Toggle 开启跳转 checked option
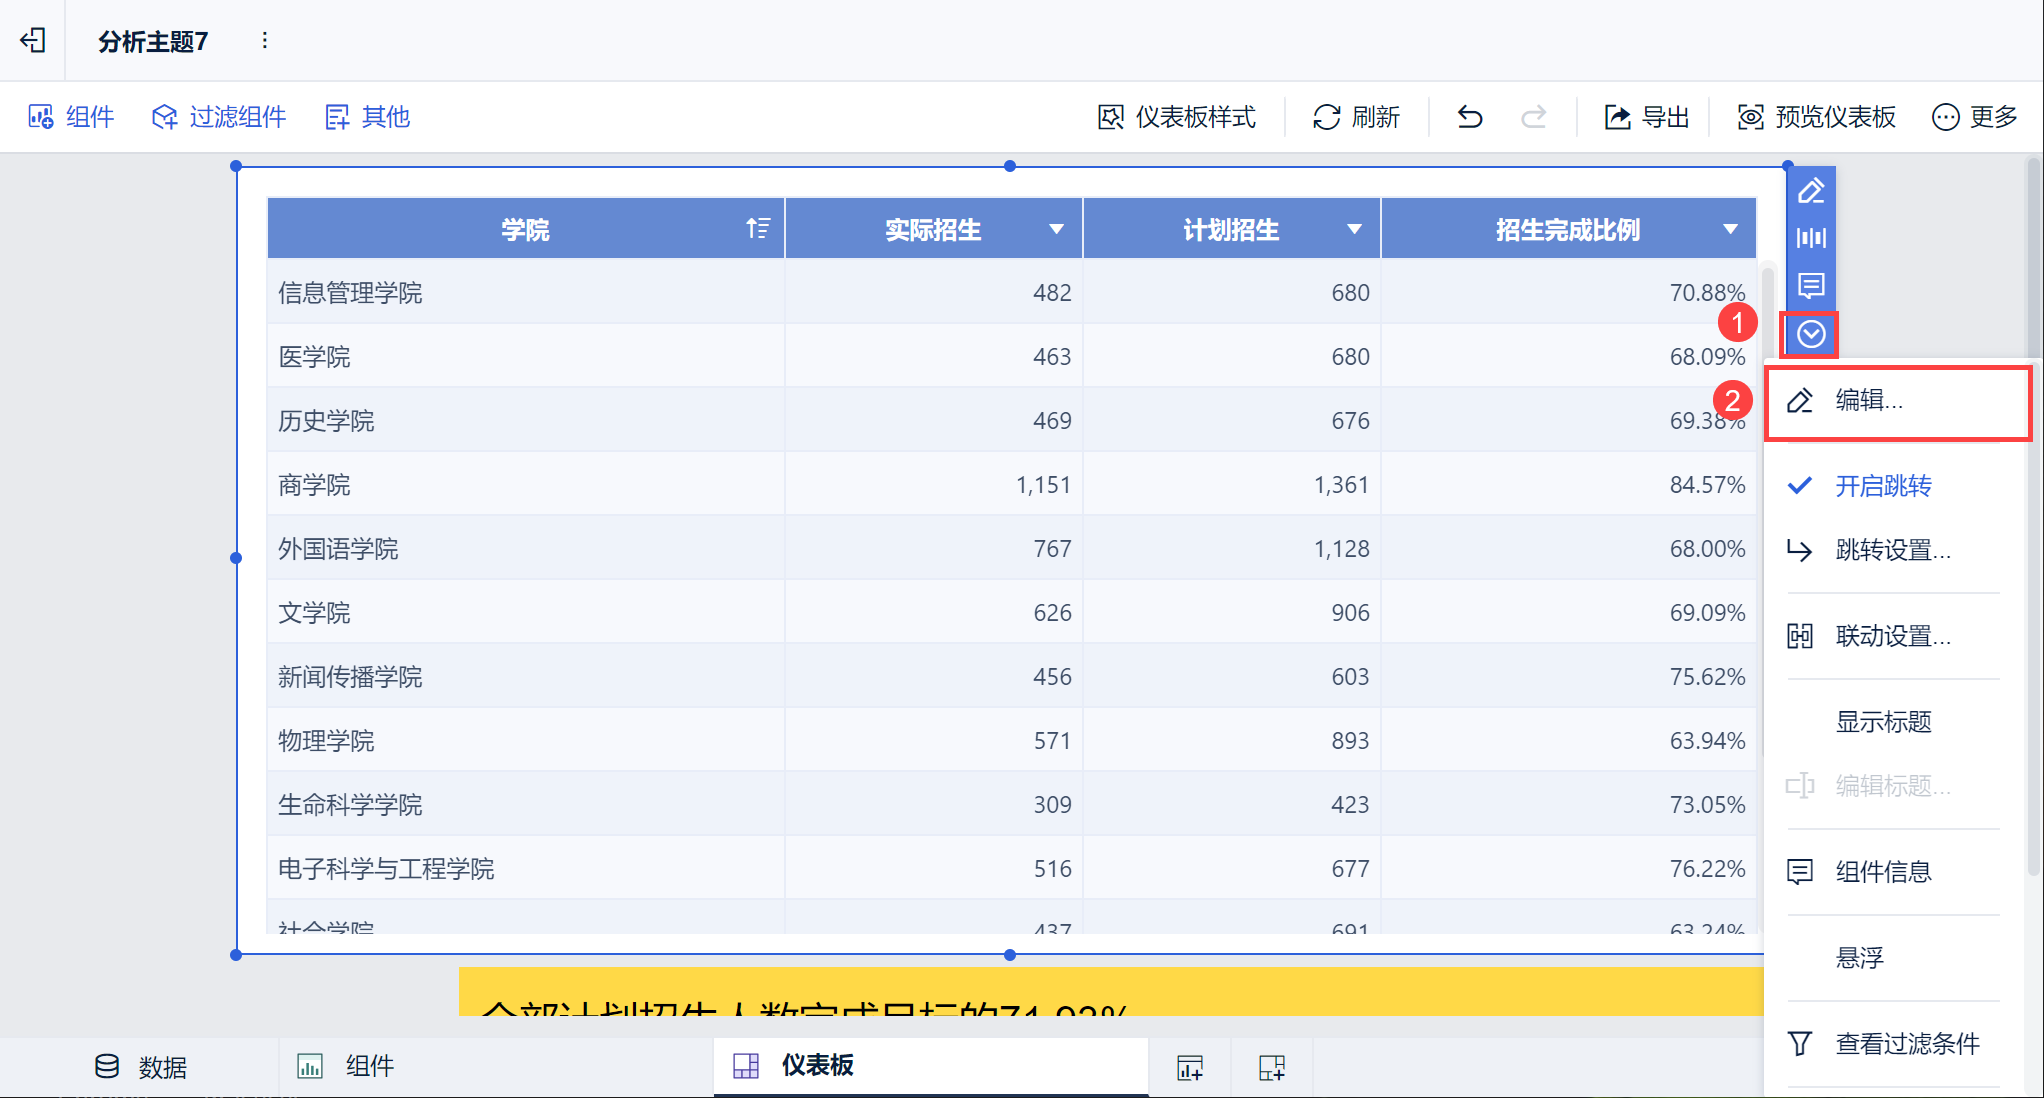 pyautogui.click(x=1882, y=486)
